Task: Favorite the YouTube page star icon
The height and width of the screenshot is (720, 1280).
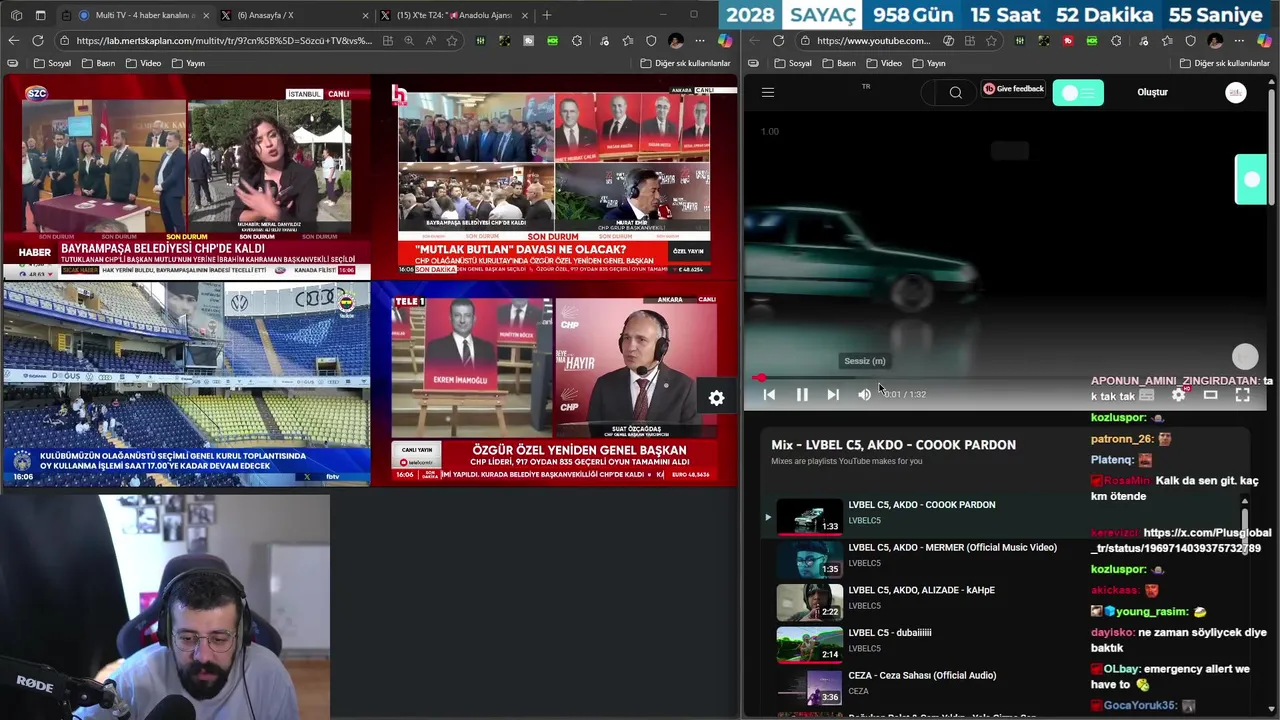Action: [991, 41]
